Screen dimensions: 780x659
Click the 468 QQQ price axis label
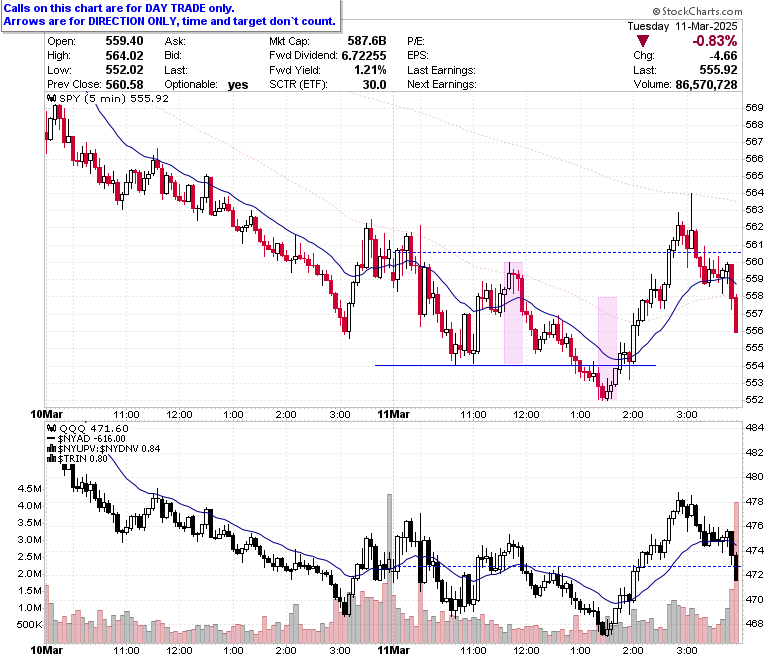click(x=754, y=623)
